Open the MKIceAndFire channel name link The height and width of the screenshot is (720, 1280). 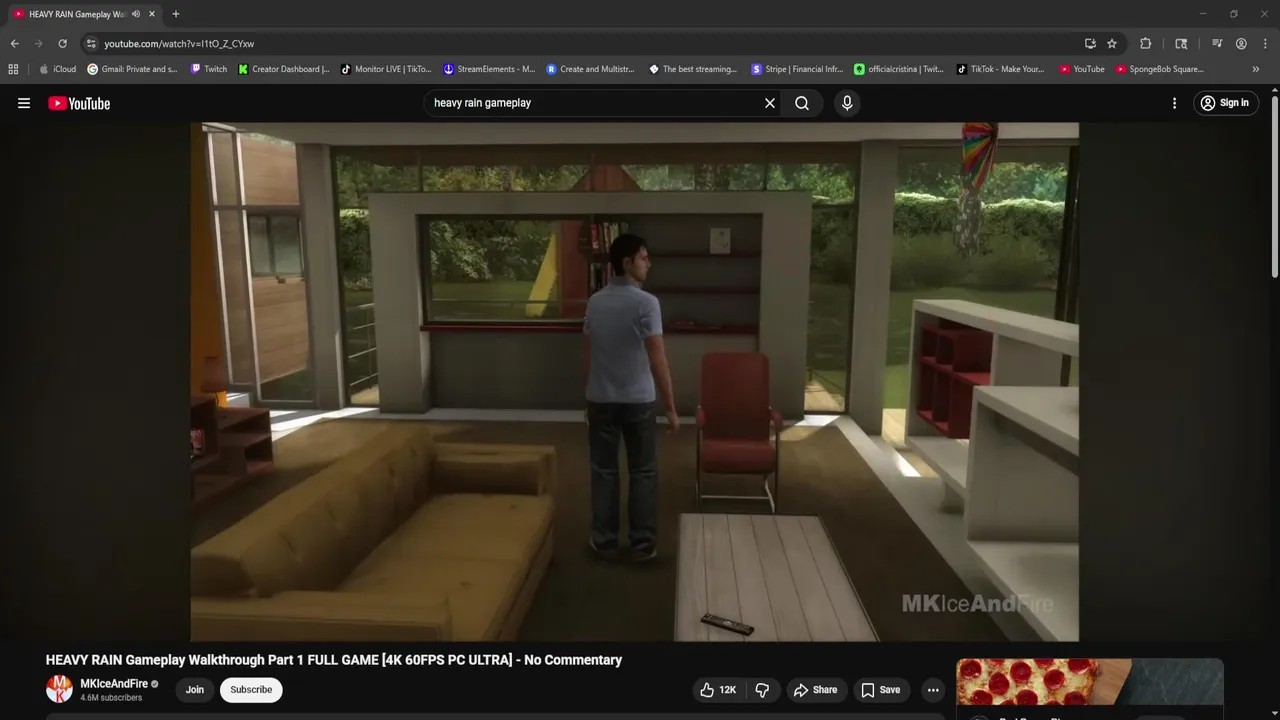[x=114, y=684]
